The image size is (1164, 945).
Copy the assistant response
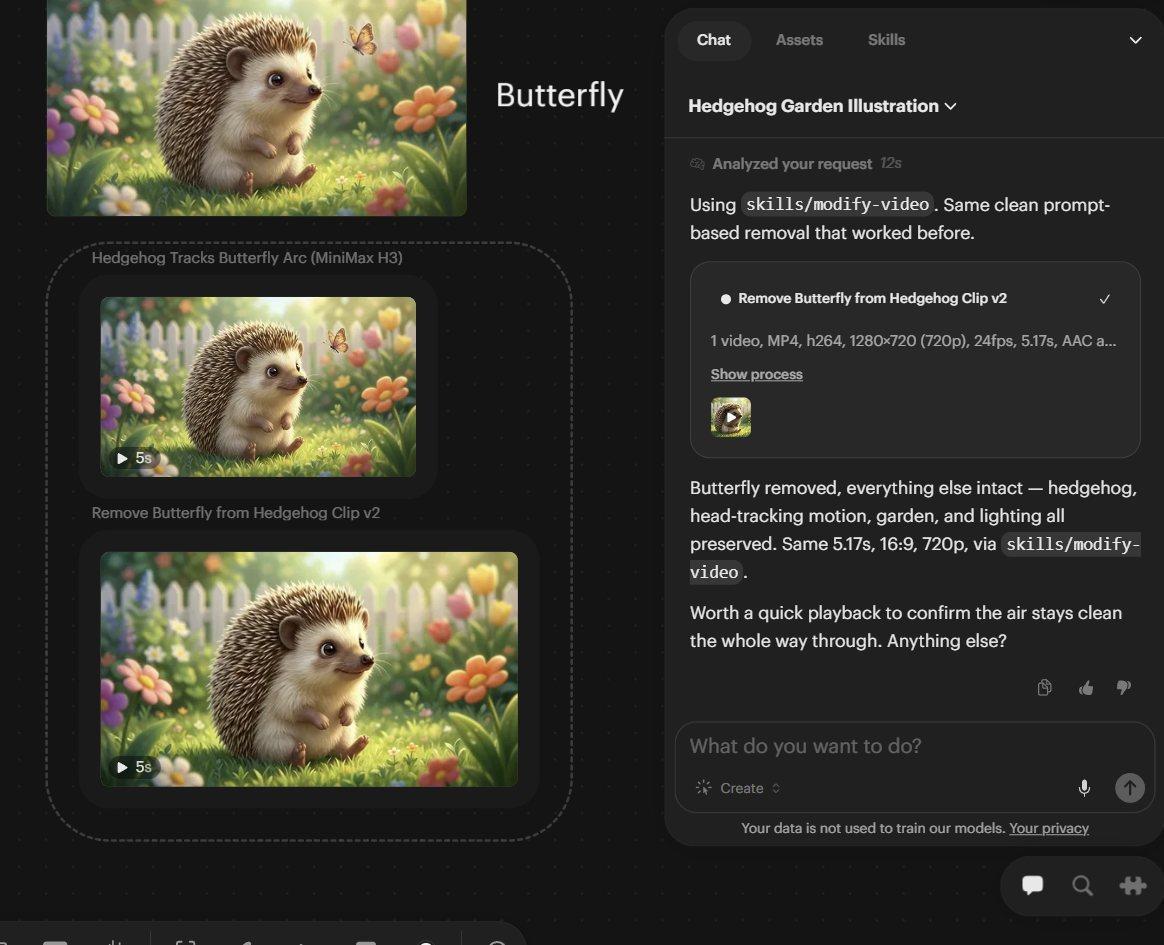(1044, 687)
